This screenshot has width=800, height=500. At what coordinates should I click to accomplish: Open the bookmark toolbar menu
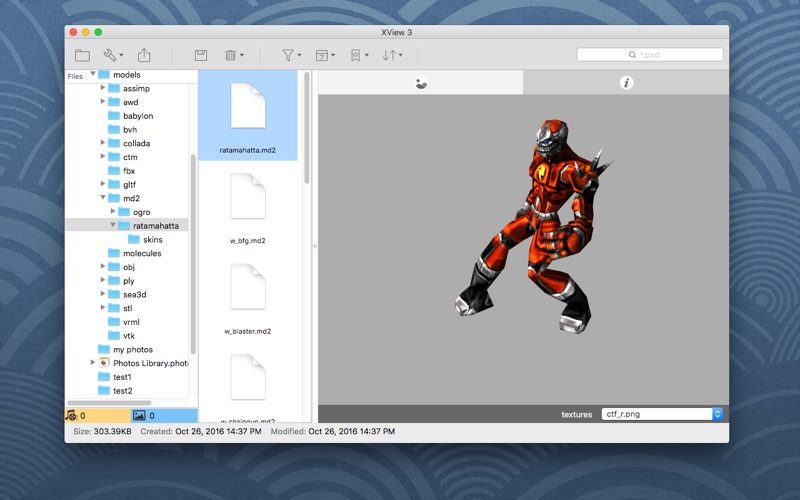pyautogui.click(x=358, y=55)
